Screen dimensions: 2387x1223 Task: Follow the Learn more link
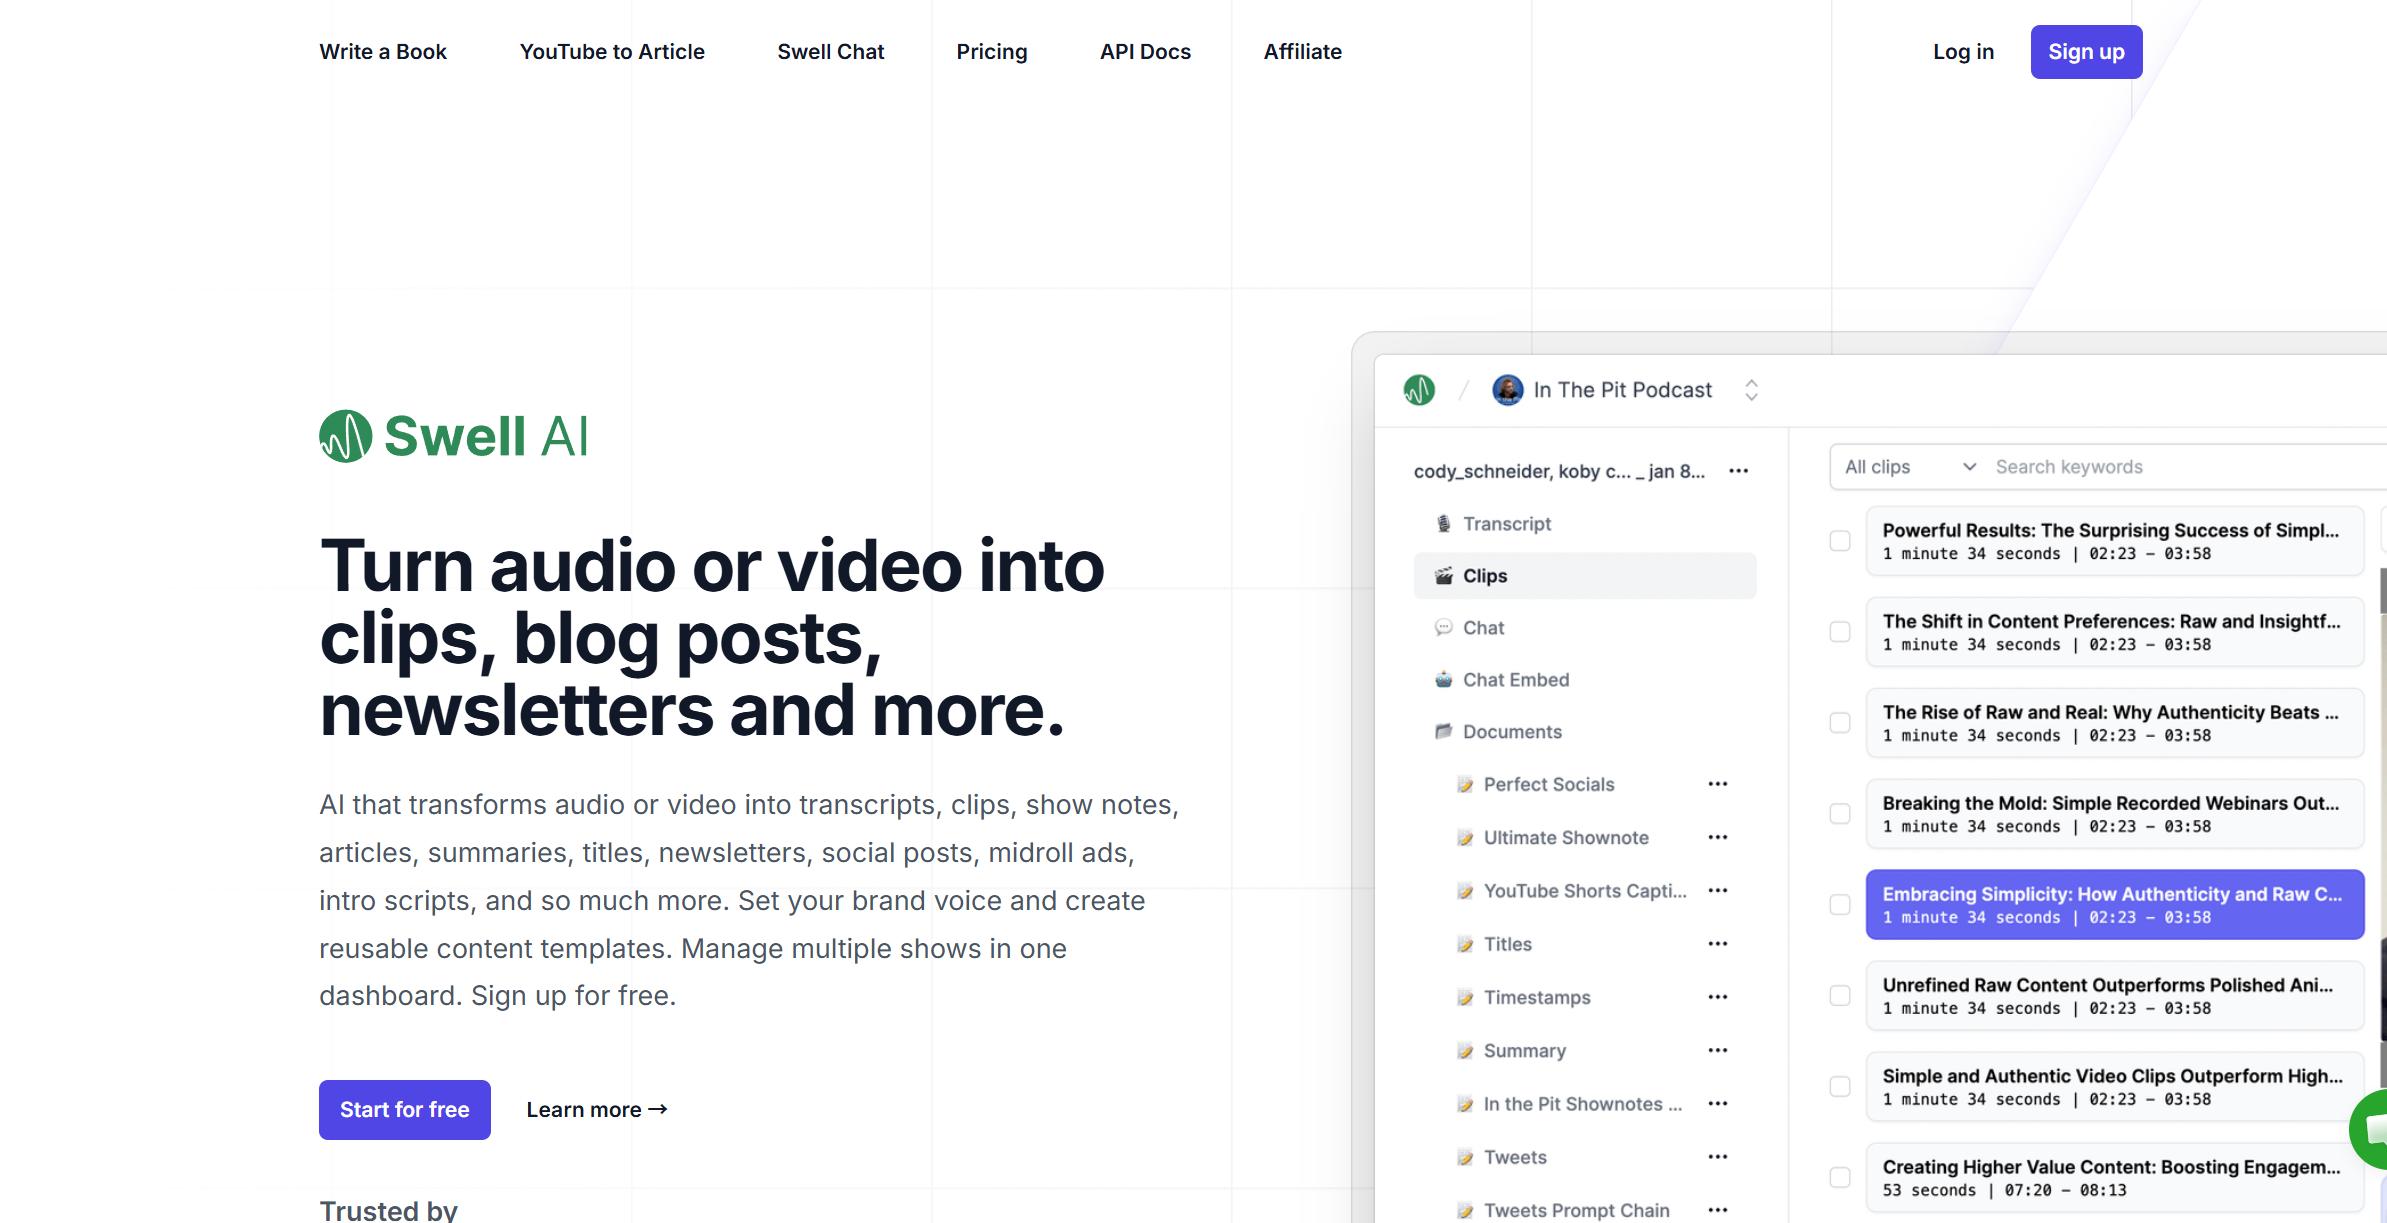[597, 1110]
